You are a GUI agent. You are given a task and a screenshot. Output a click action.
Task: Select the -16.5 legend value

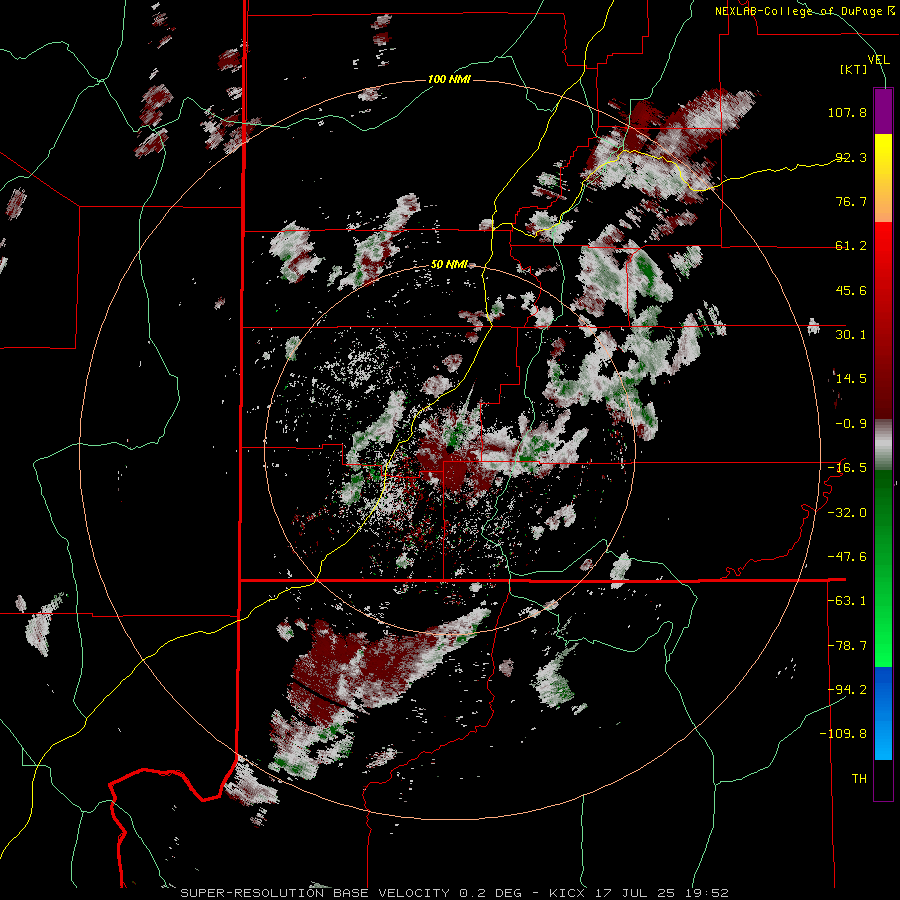click(x=847, y=468)
